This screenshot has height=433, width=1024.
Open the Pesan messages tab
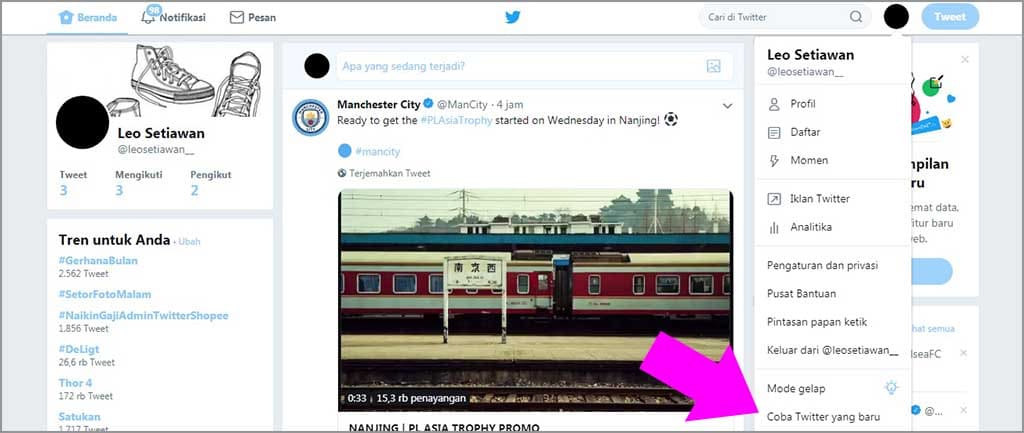point(252,17)
